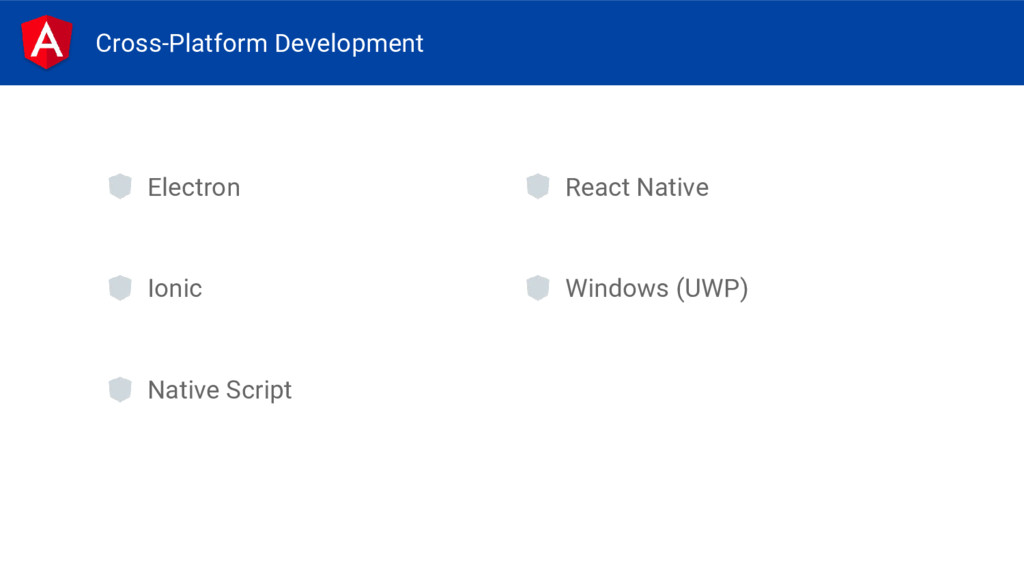This screenshot has height=576, width=1024.
Task: Click the word Native after React
Action: (673, 187)
